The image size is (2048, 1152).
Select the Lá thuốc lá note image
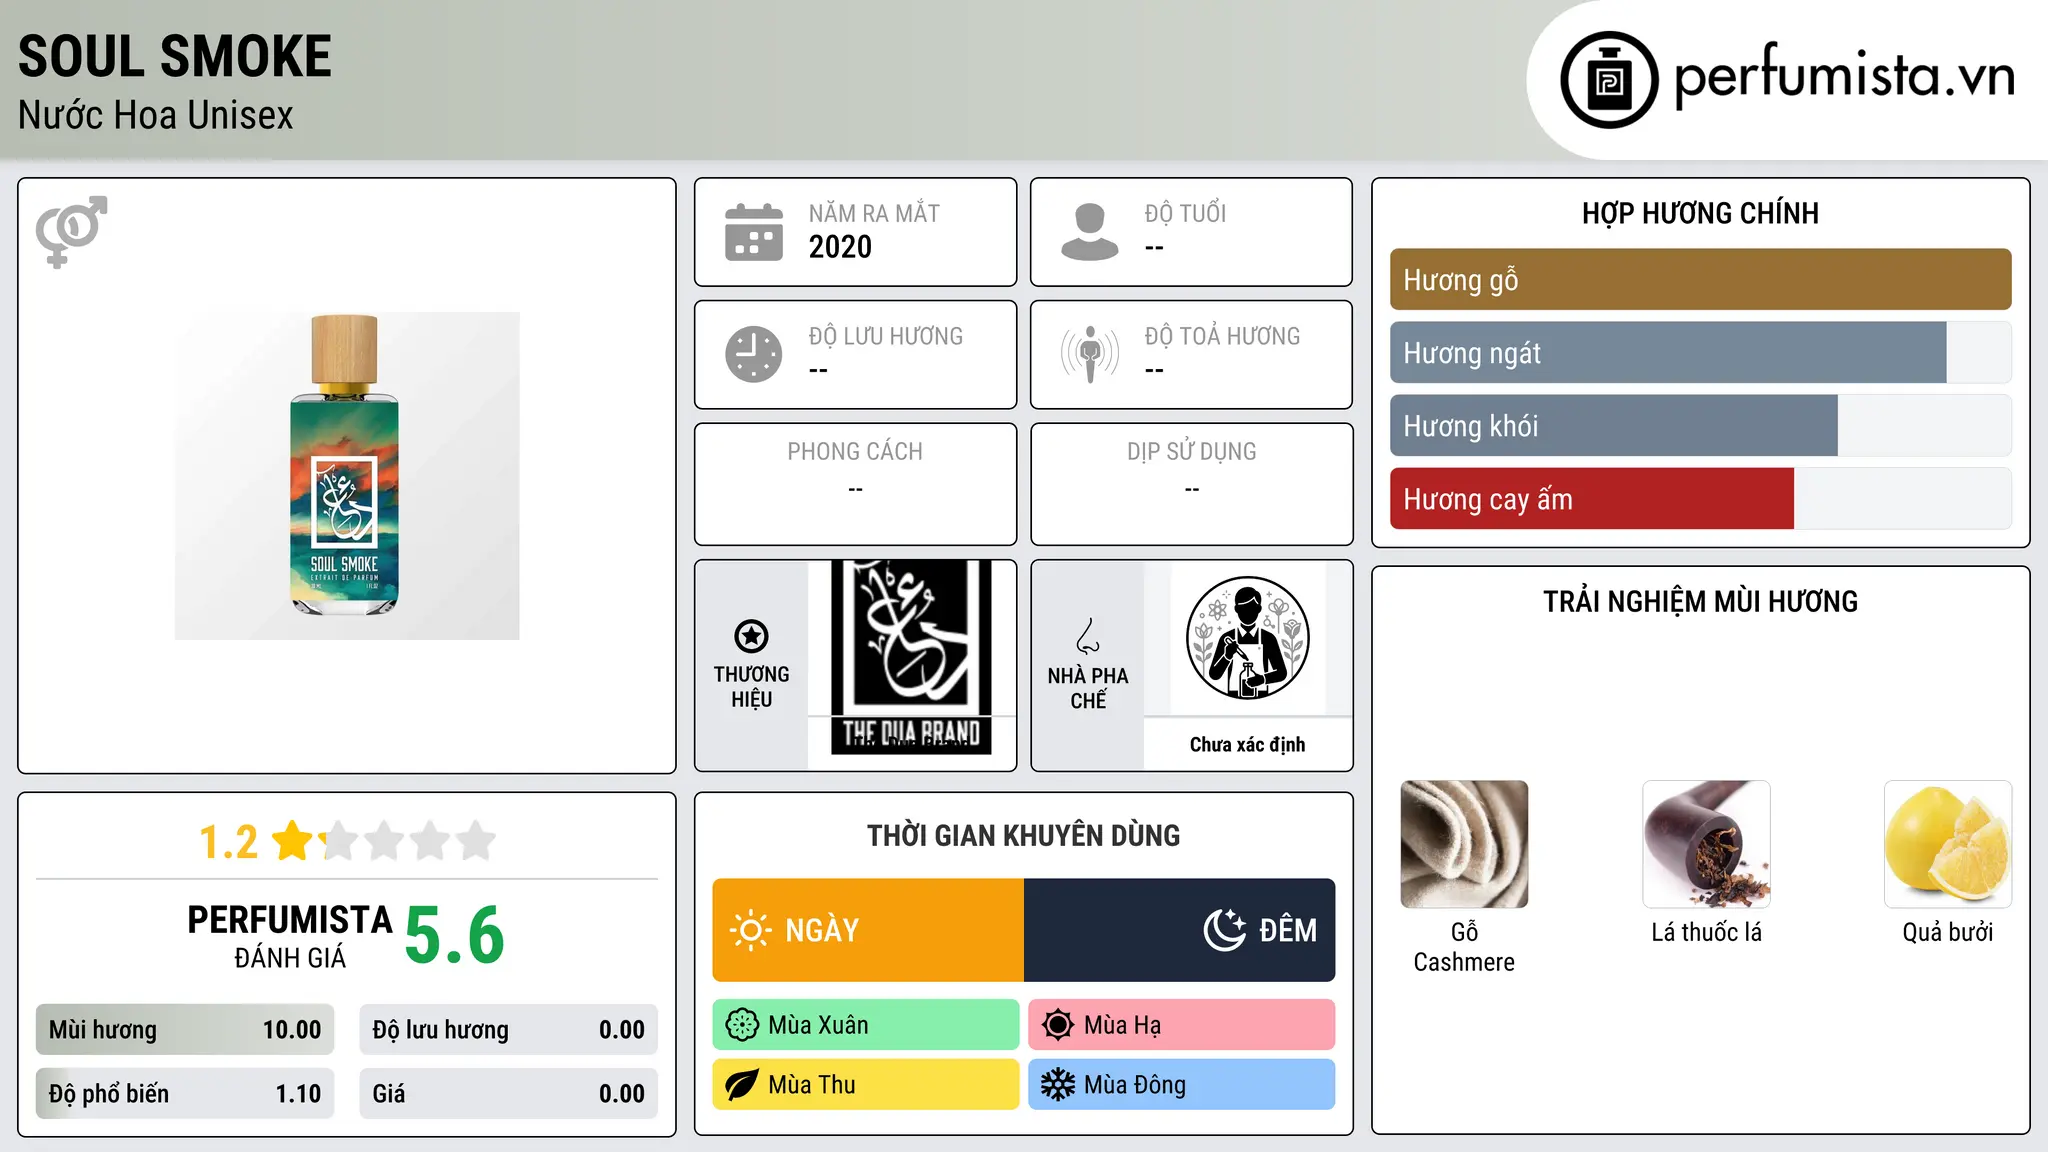coord(1706,844)
